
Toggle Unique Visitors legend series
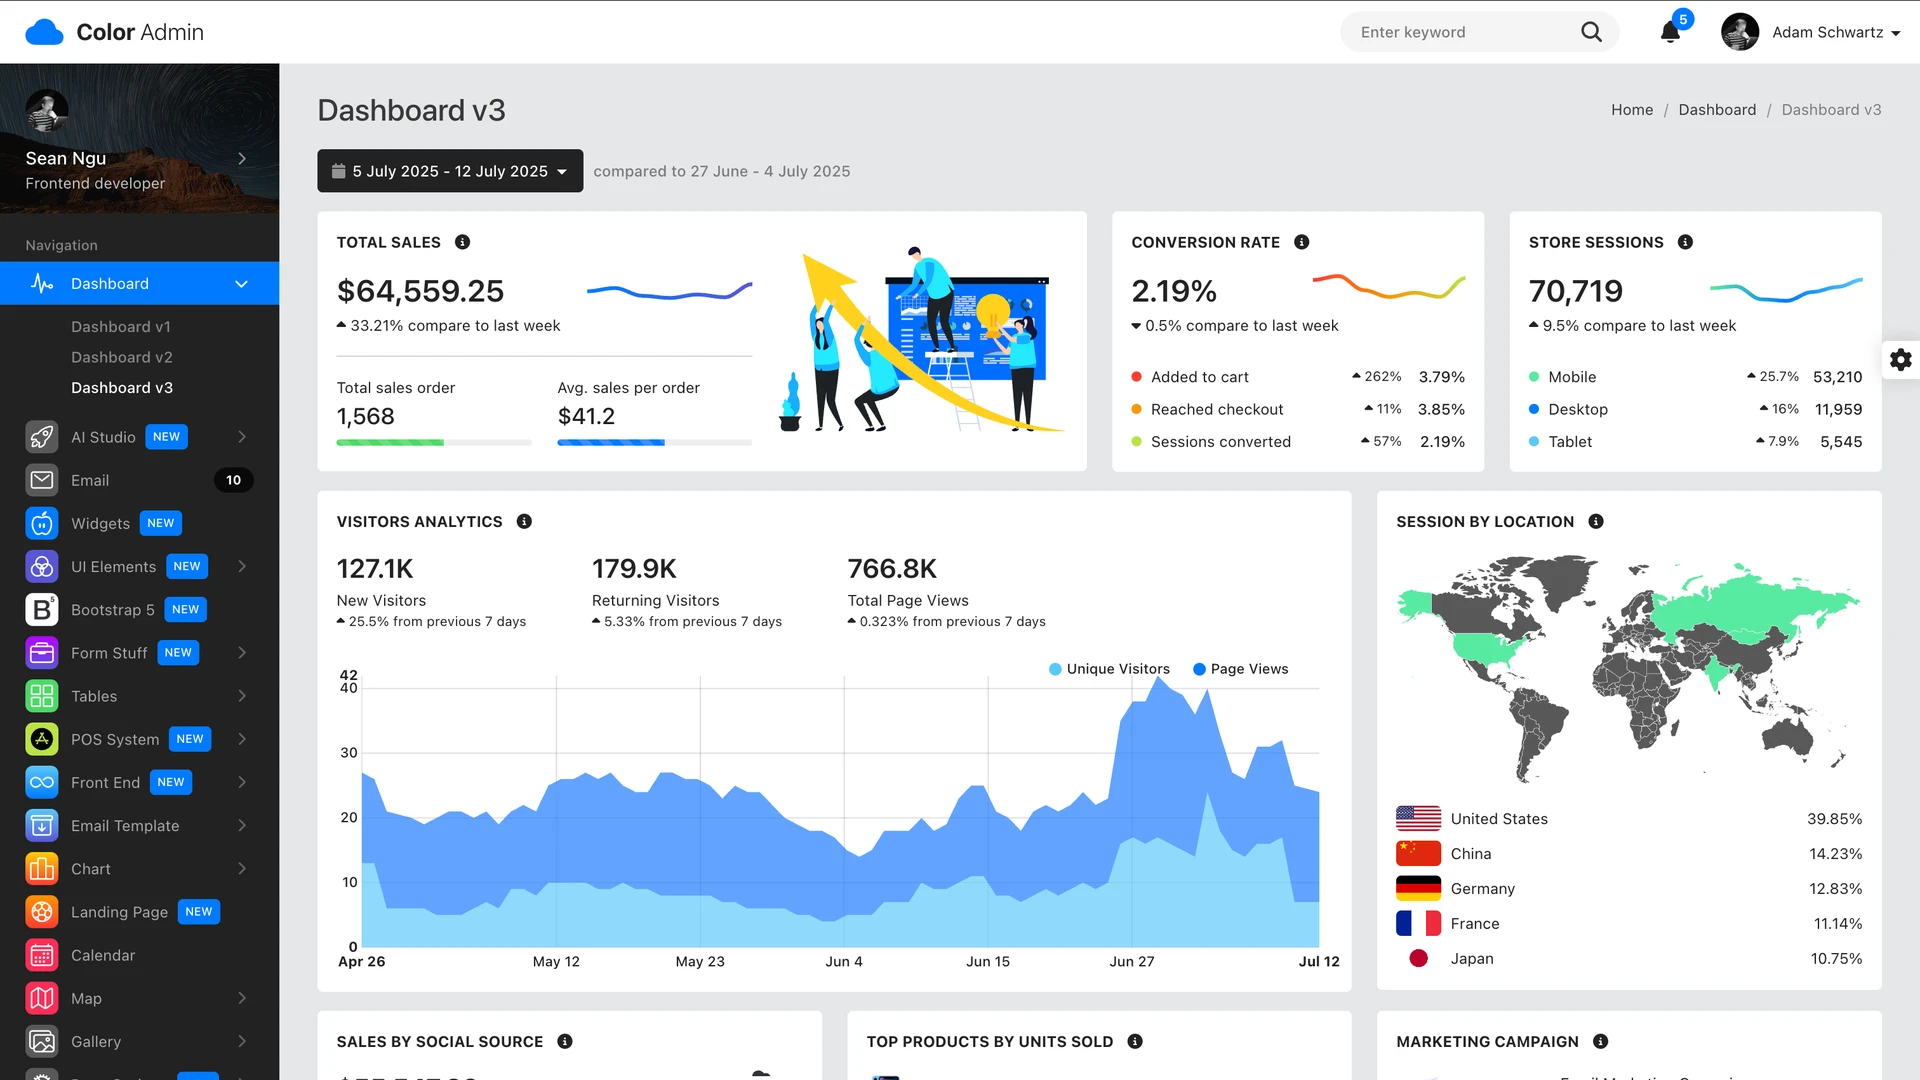1108,669
